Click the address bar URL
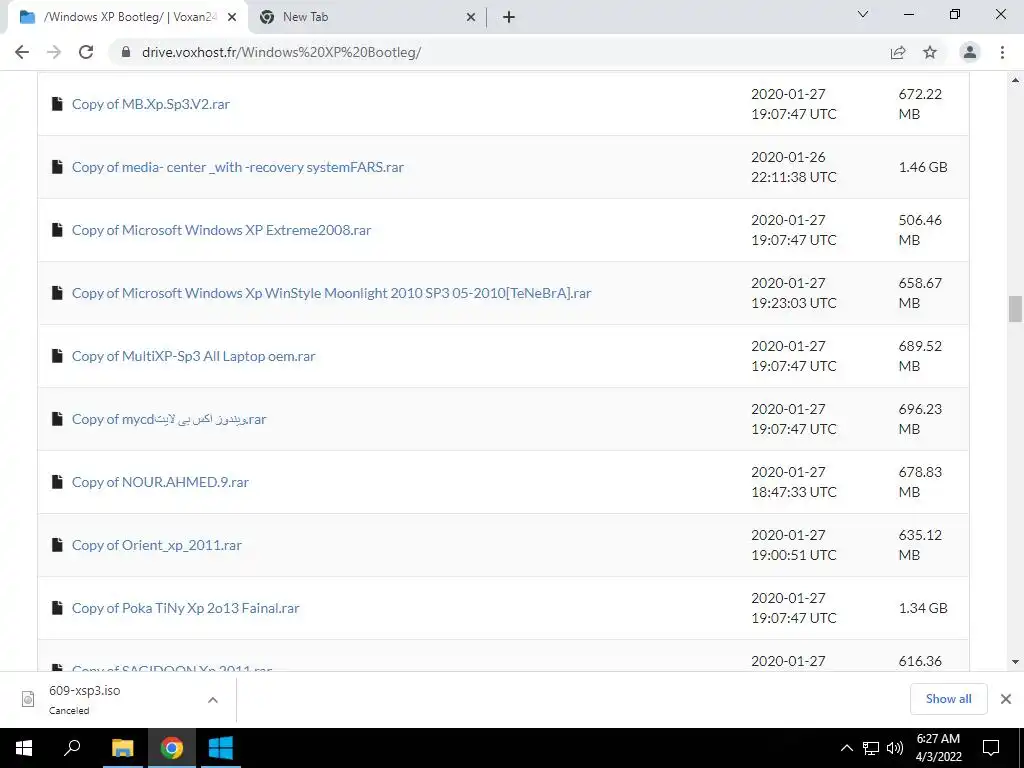 click(281, 52)
